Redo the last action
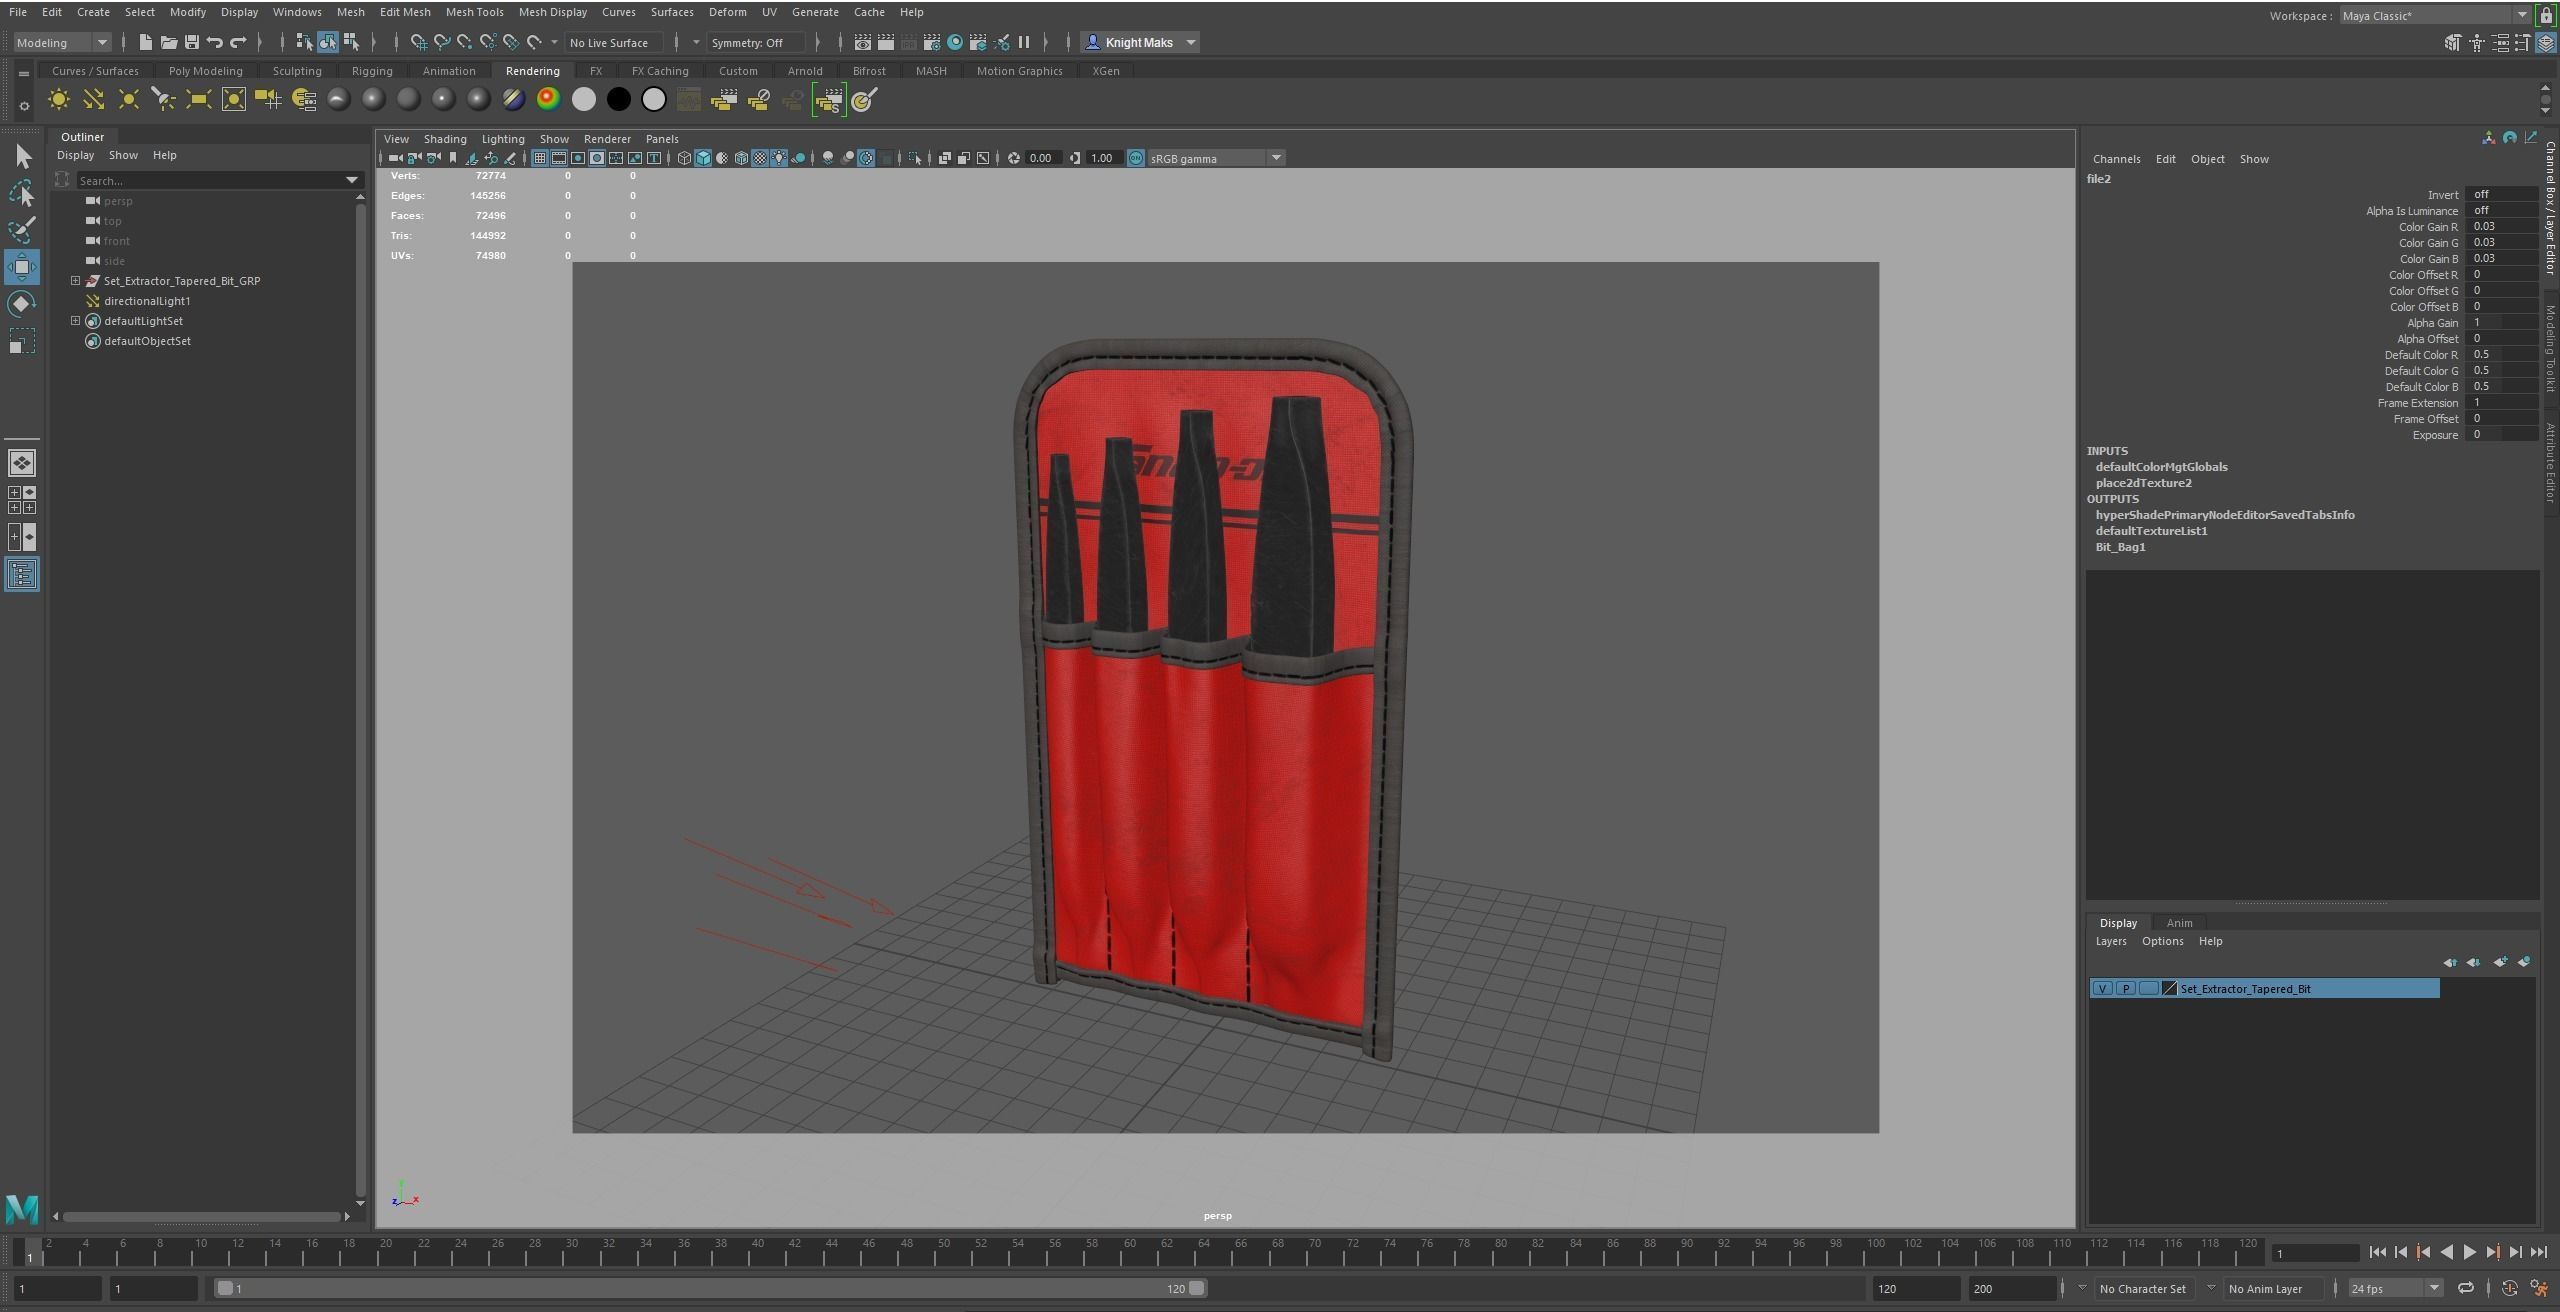This screenshot has width=2560, height=1312. (238, 42)
